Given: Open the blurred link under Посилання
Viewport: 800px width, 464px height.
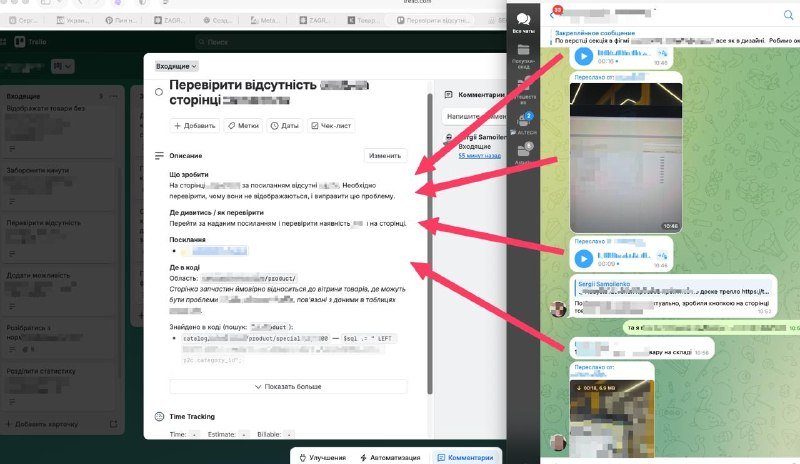Looking at the screenshot, I should point(219,251).
